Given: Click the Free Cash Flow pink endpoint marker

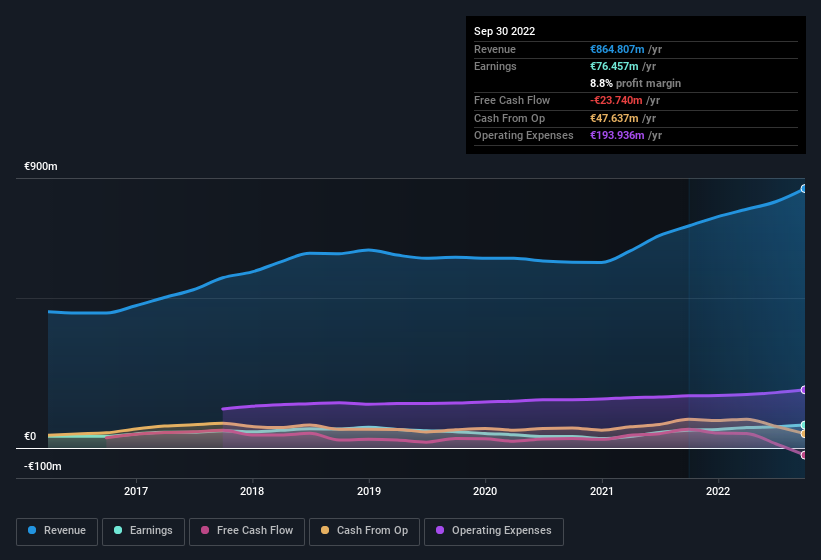Looking at the screenshot, I should [x=804, y=455].
